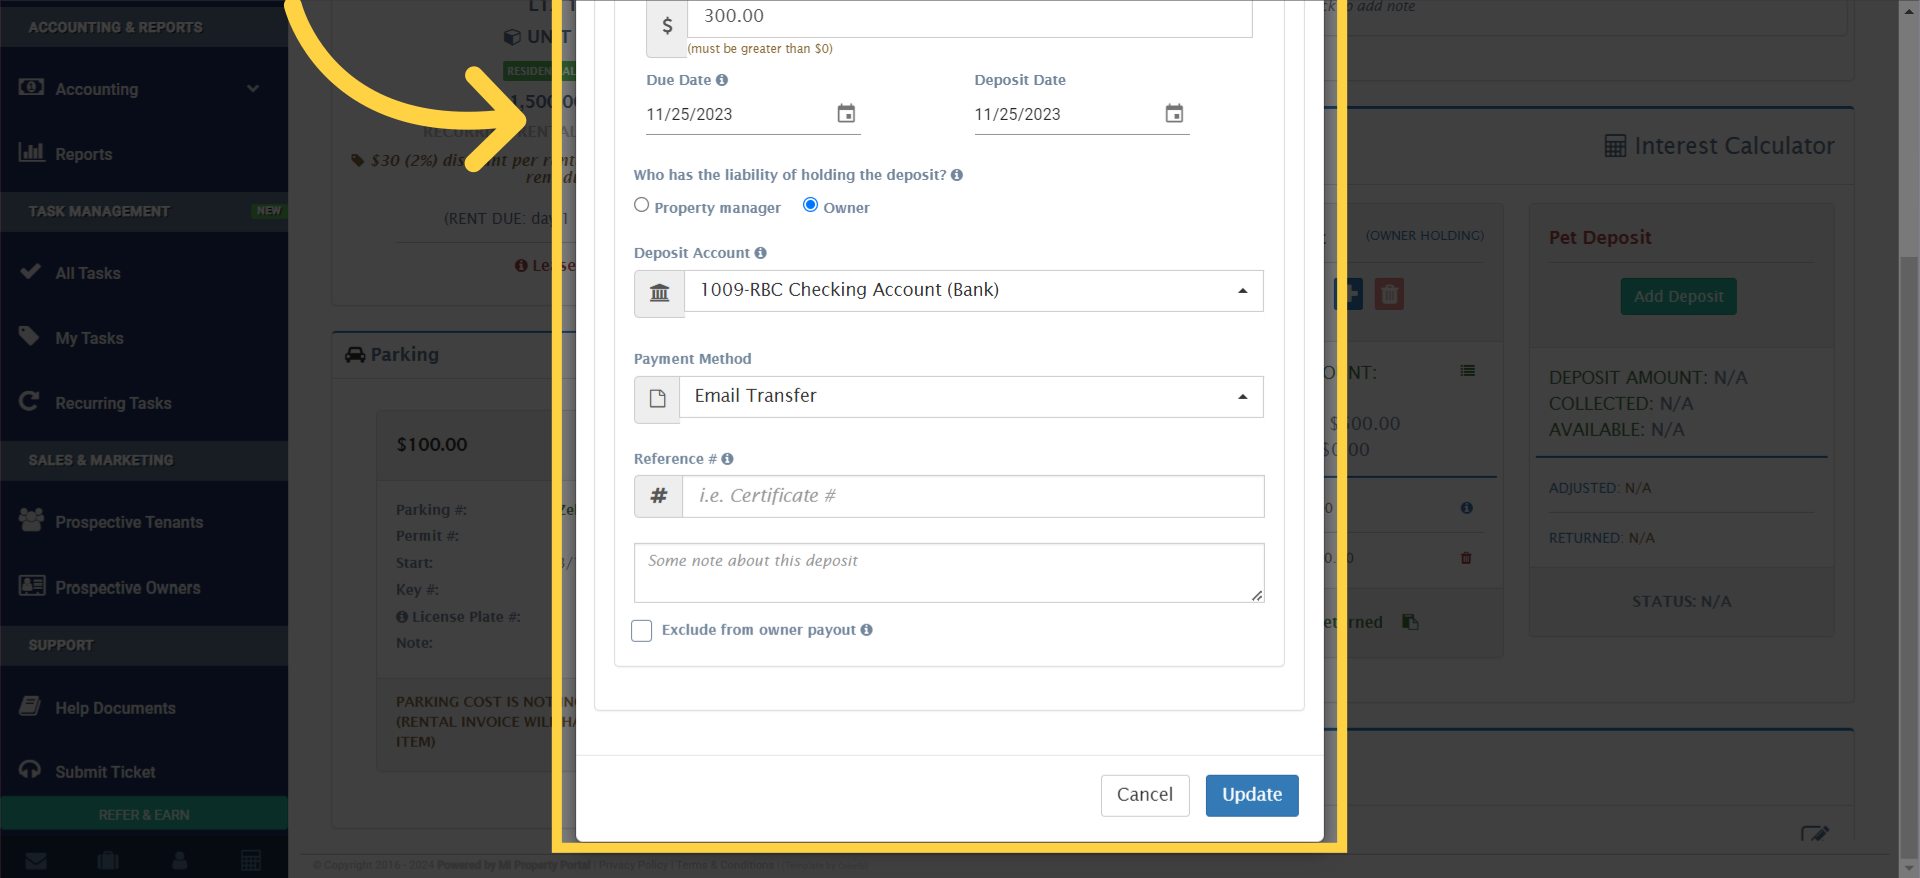Viewport: 1920px width, 878px height.
Task: Click the copy icon next to Returned
Action: [x=1410, y=622]
